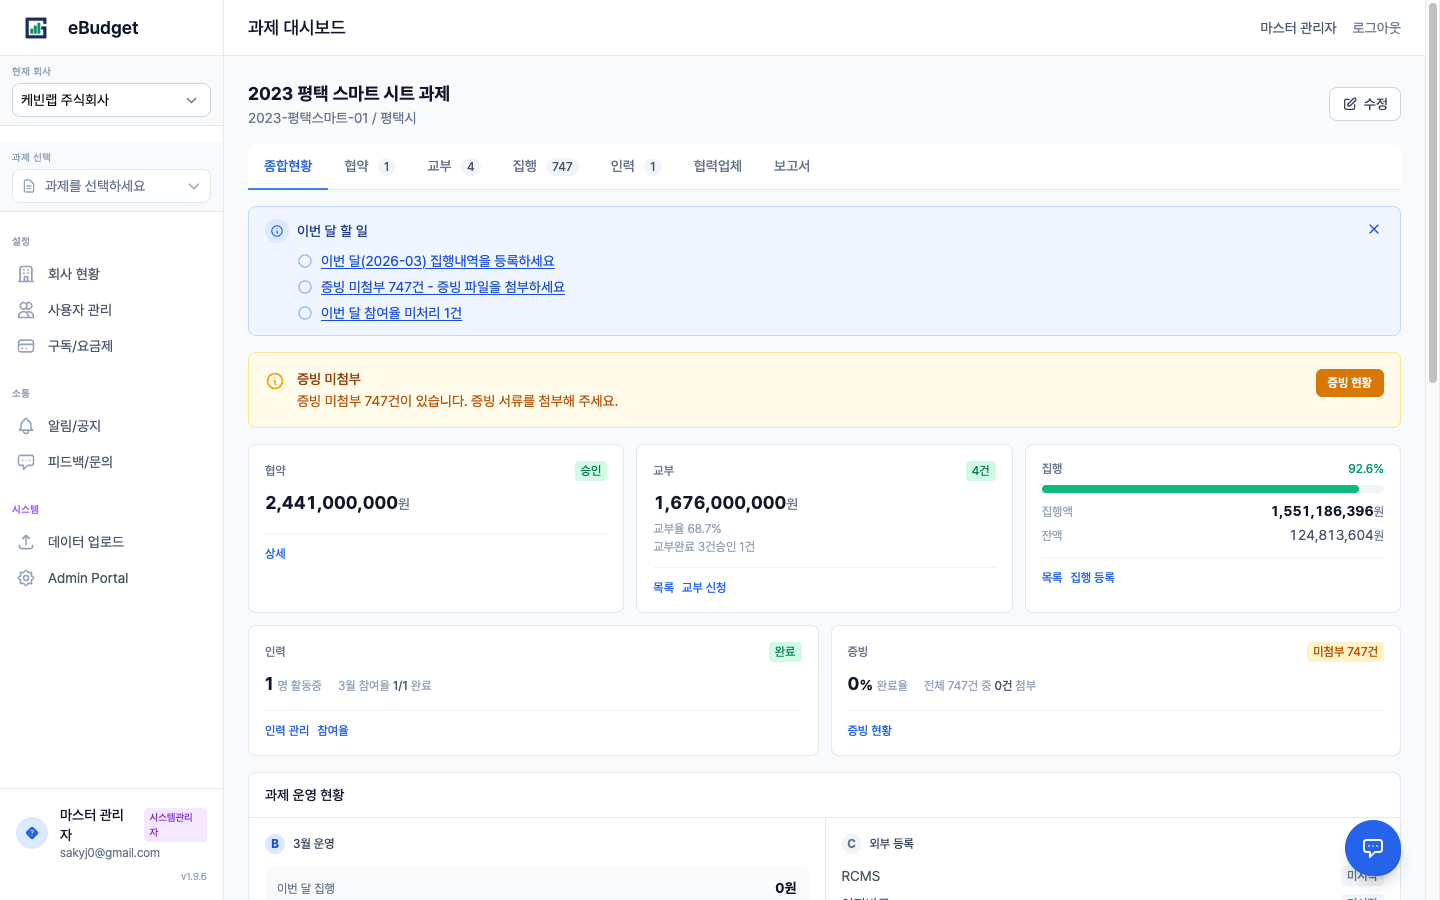Click the eBudget logo icon
The width and height of the screenshot is (1440, 900).
pos(36,27)
